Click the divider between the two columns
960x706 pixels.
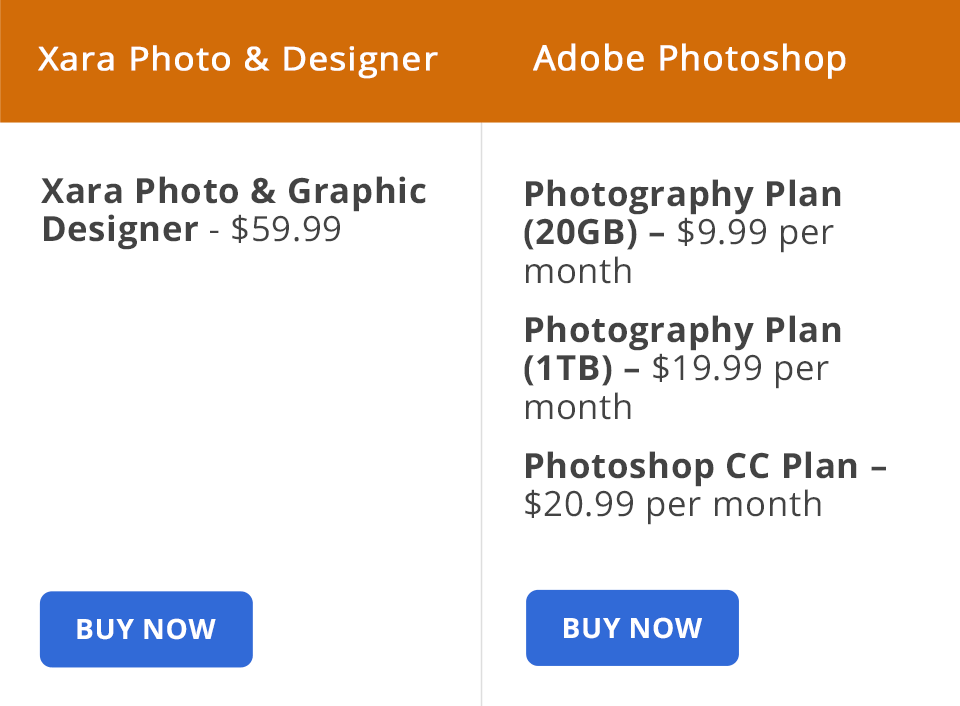coord(481,400)
